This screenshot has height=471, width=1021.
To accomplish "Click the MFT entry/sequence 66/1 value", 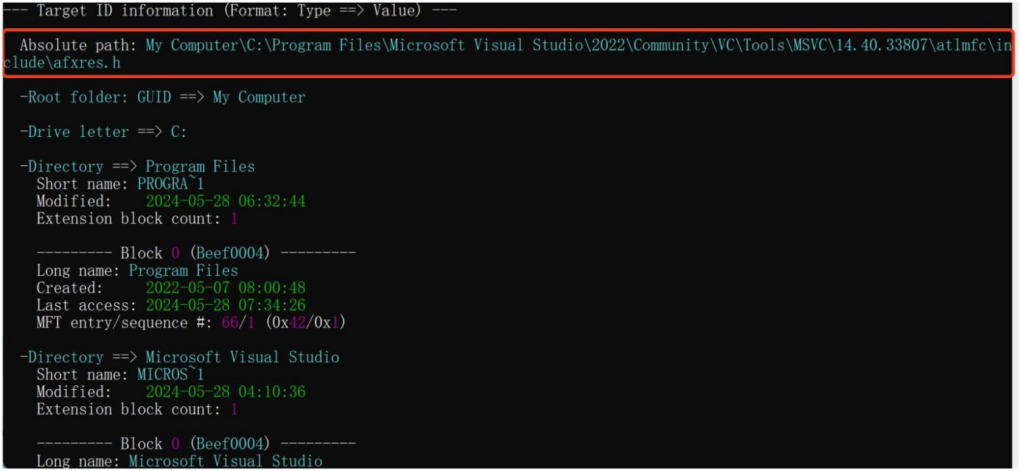I will pos(238,322).
